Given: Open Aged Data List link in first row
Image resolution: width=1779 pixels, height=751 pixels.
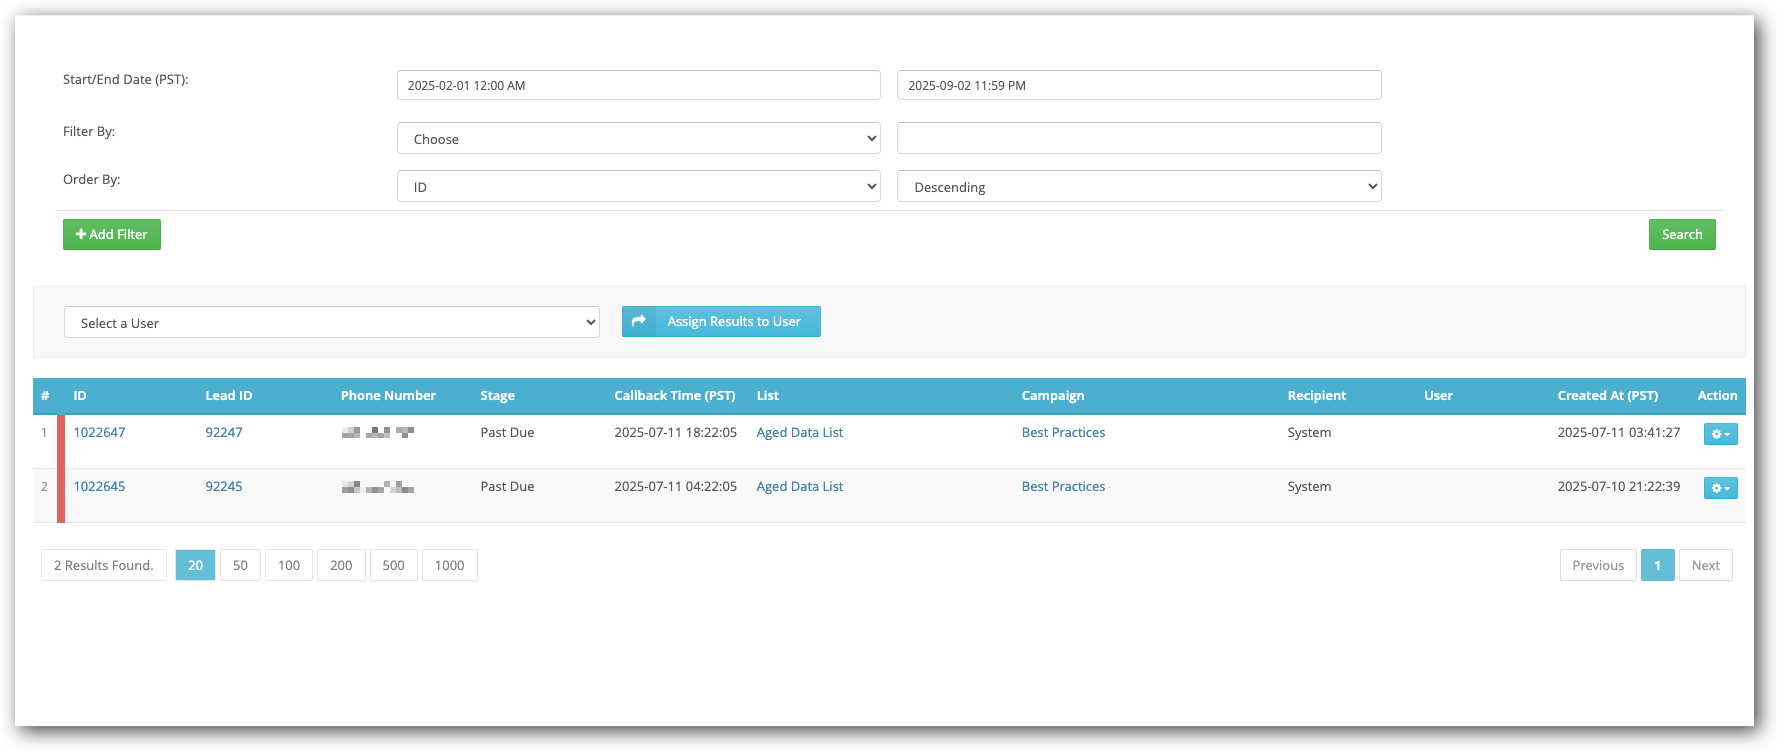Looking at the screenshot, I should (x=799, y=433).
